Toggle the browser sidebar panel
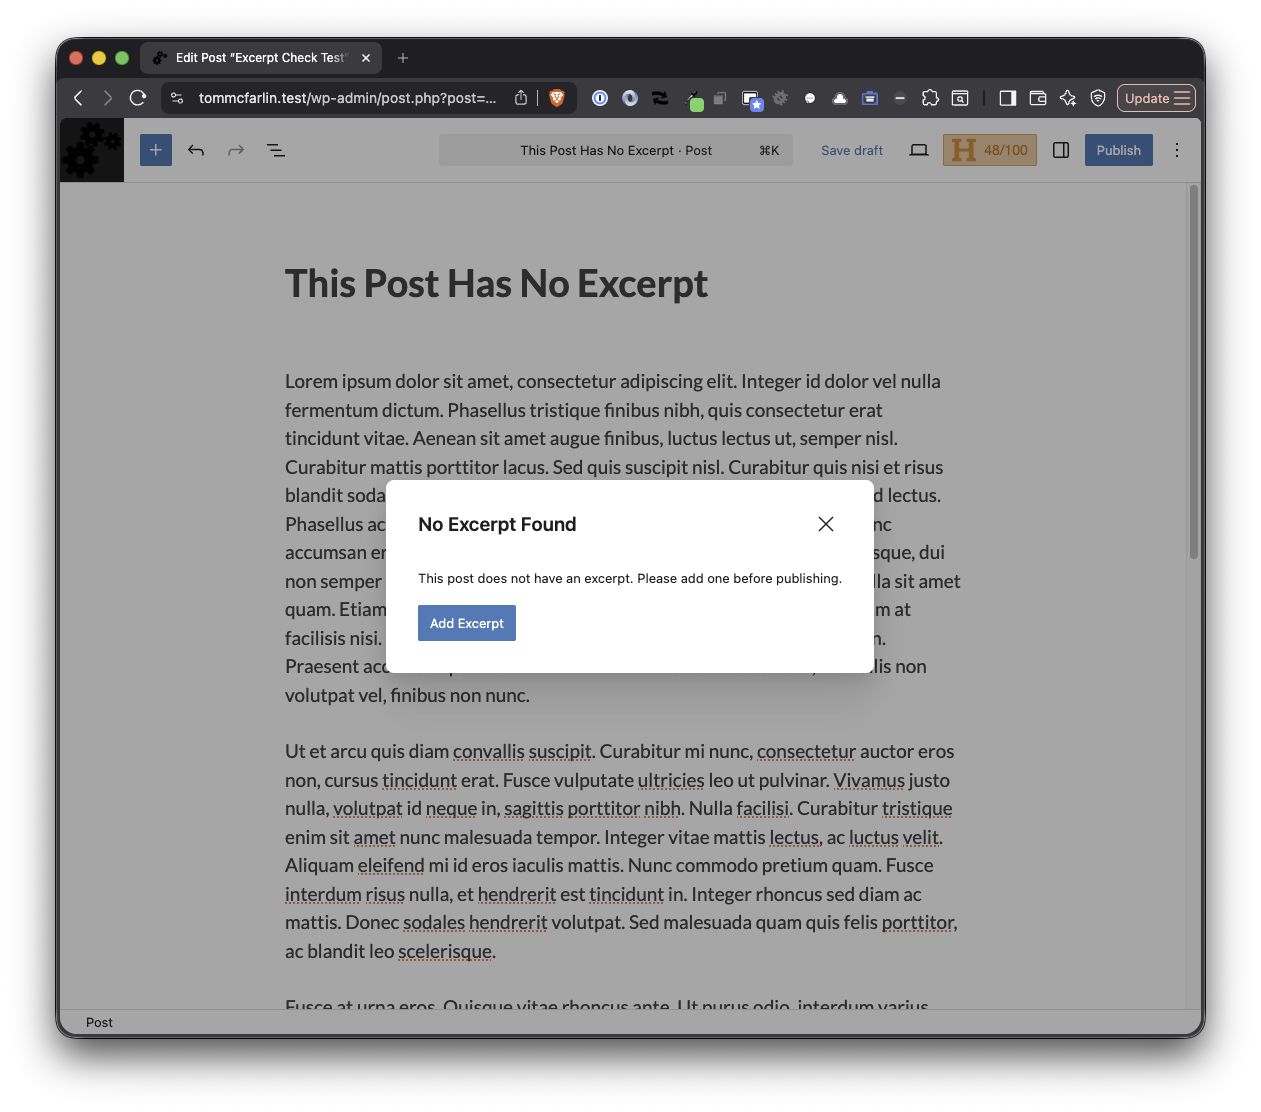The height and width of the screenshot is (1112, 1261). click(1008, 98)
